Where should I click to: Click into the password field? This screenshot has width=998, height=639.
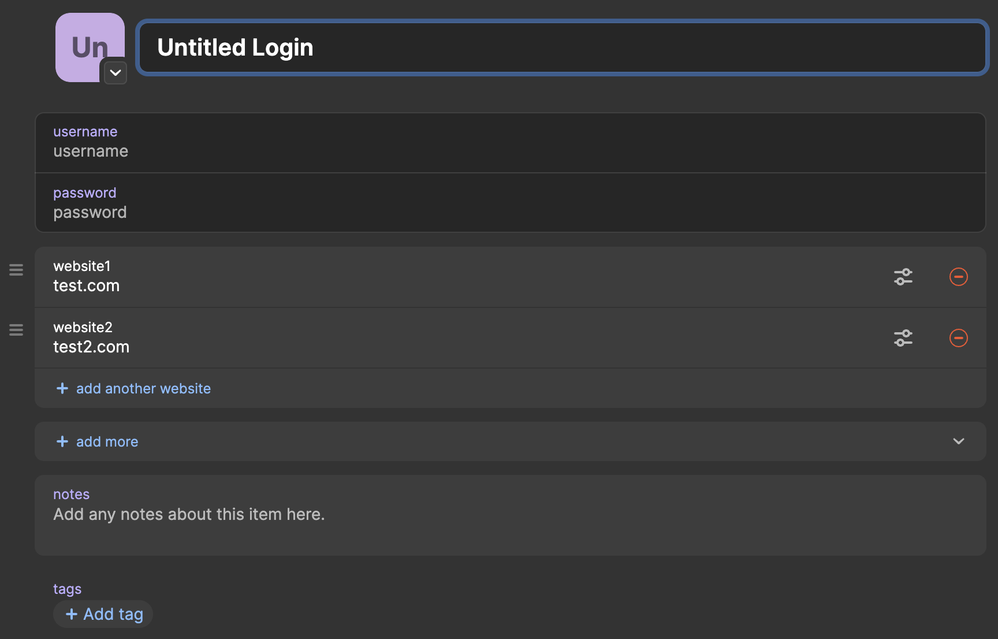pyautogui.click(x=510, y=202)
